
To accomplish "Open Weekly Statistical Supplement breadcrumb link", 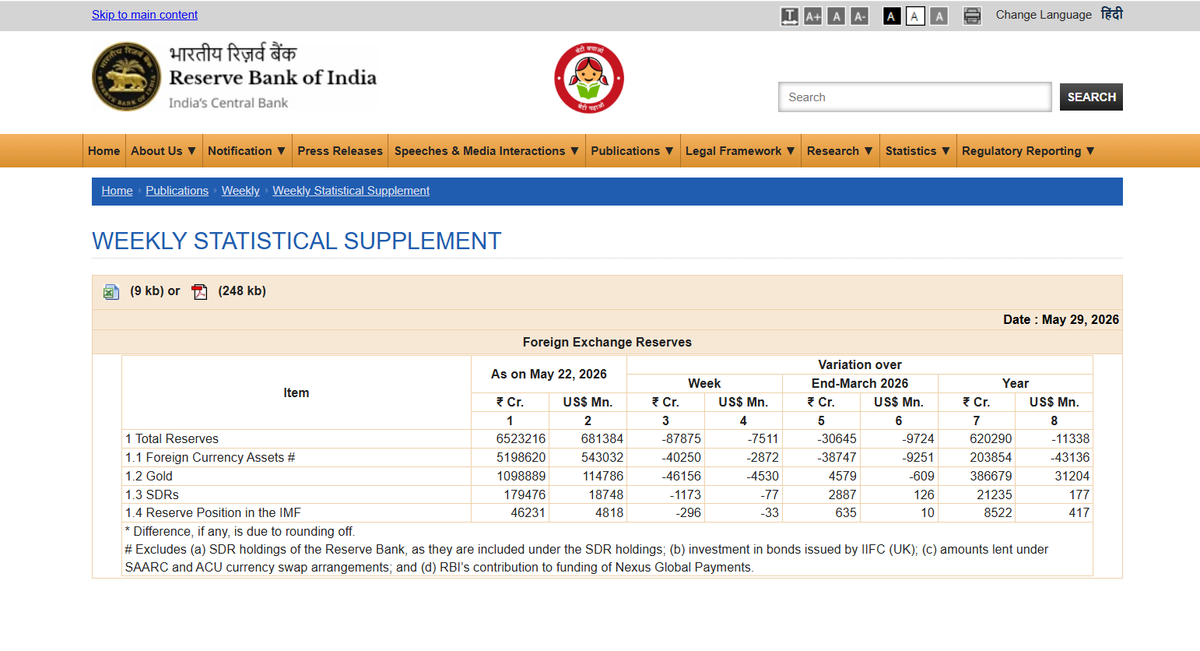I will pyautogui.click(x=351, y=191).
